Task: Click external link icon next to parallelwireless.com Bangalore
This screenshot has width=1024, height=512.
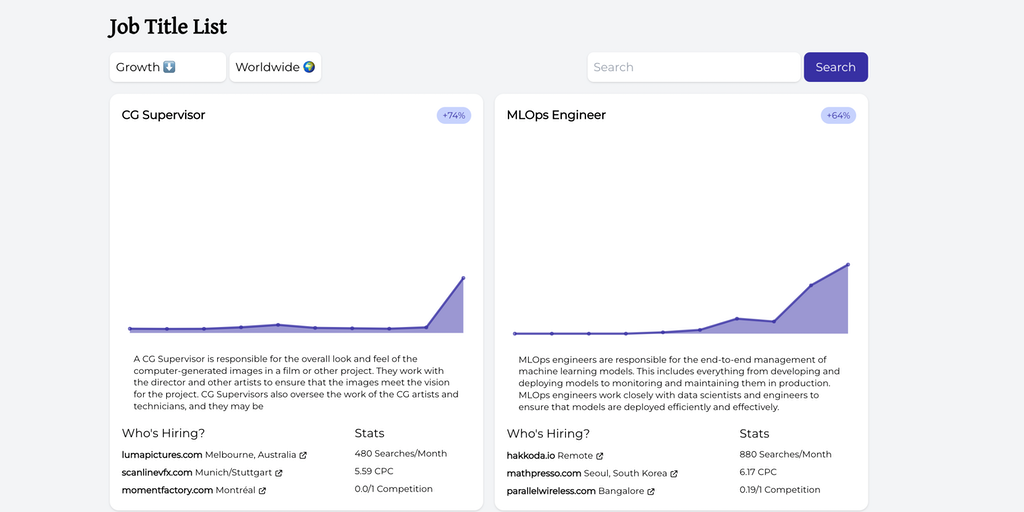Action: [x=651, y=491]
